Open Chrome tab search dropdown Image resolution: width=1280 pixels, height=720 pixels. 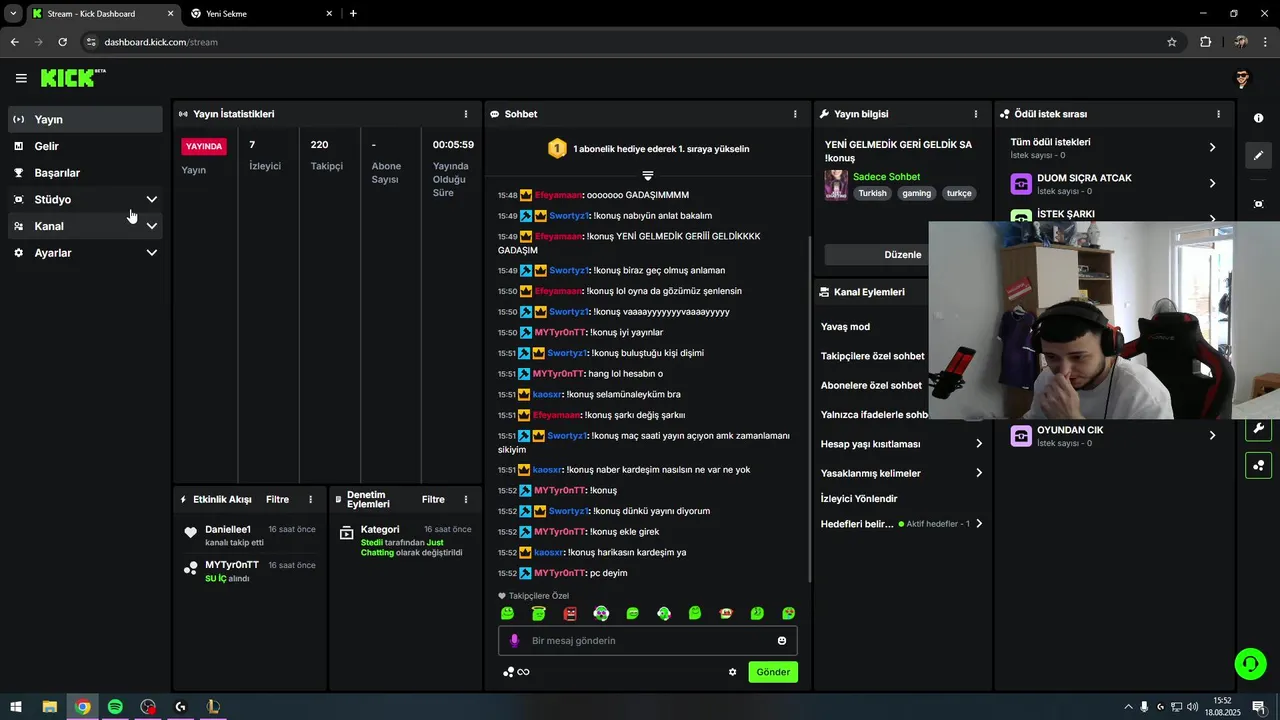click(x=13, y=14)
